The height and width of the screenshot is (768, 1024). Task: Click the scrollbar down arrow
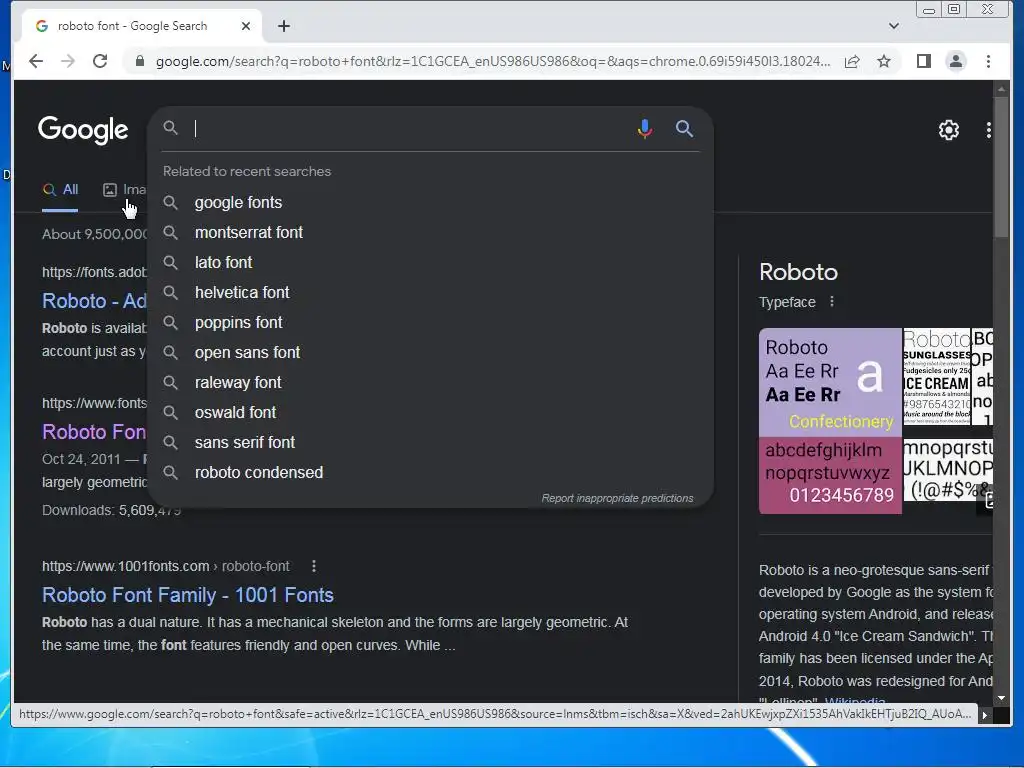(1002, 698)
